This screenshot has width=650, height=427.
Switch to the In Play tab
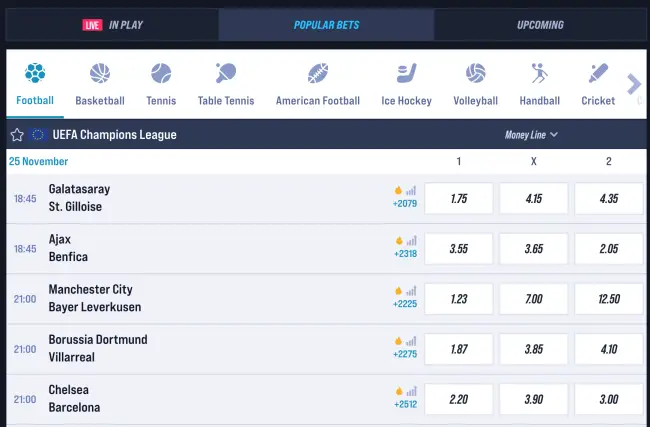click(112, 25)
